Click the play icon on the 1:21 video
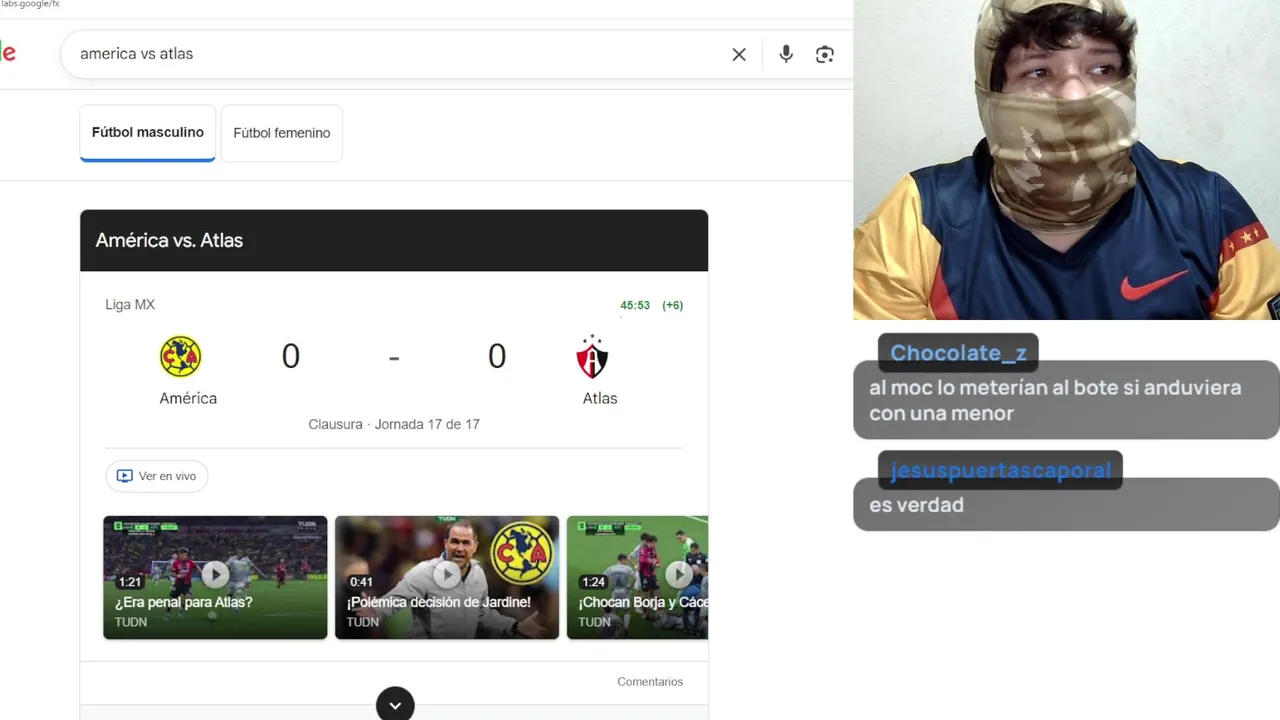 click(x=215, y=574)
